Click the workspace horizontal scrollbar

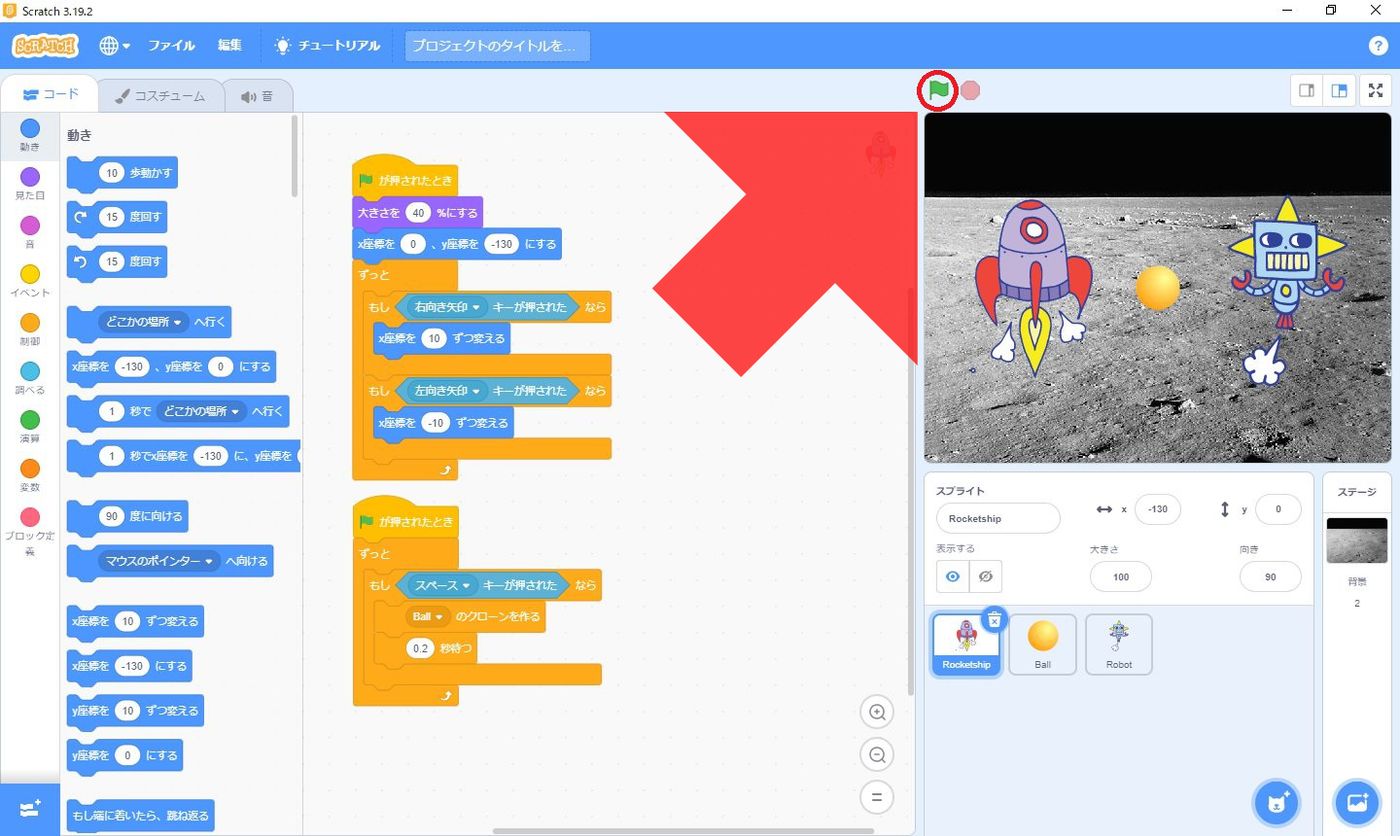[683, 830]
